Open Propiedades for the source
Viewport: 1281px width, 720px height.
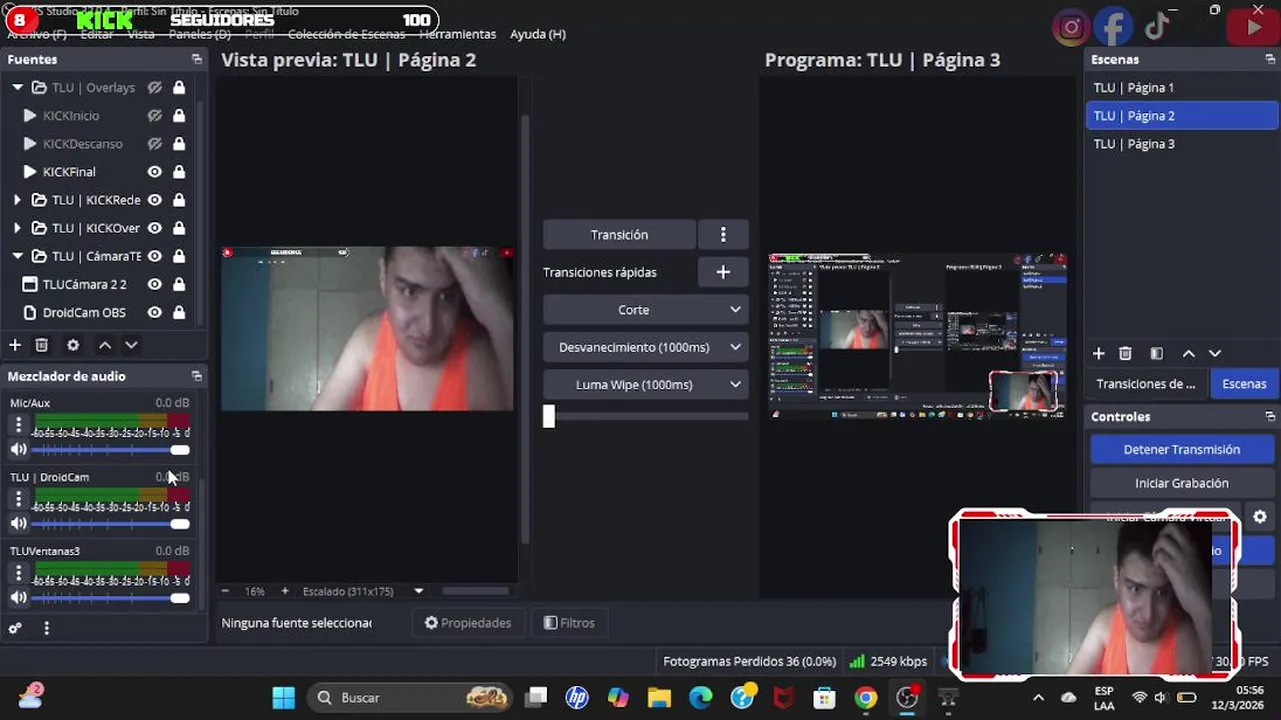click(x=468, y=623)
